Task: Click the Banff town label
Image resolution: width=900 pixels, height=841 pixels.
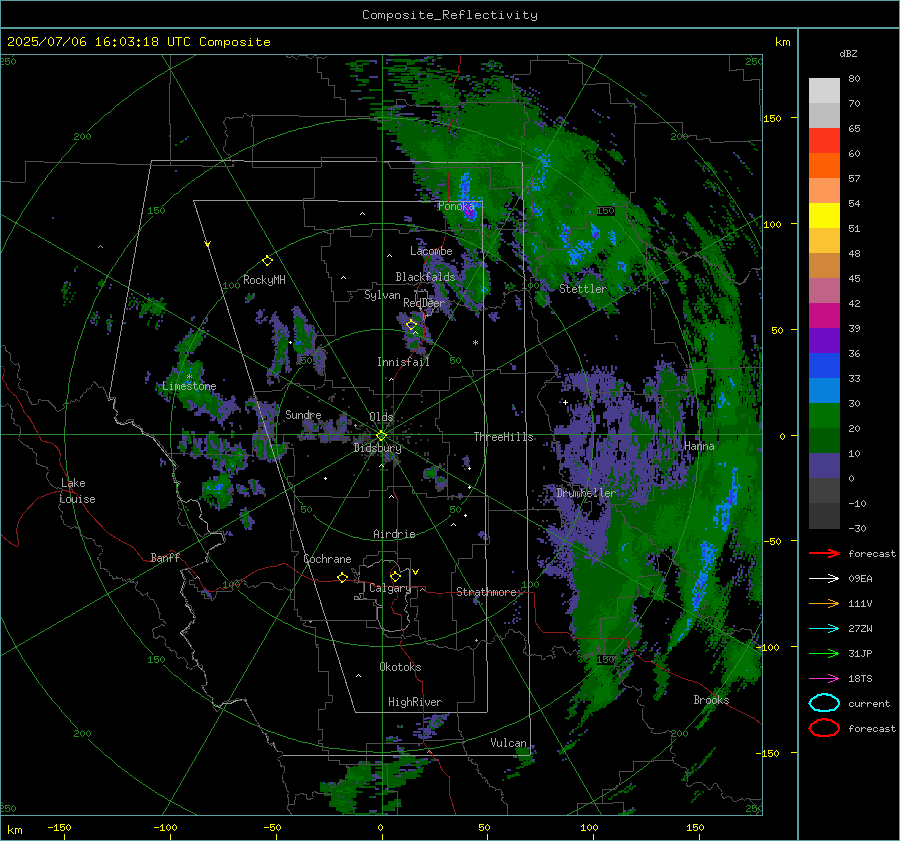Action: point(165,557)
